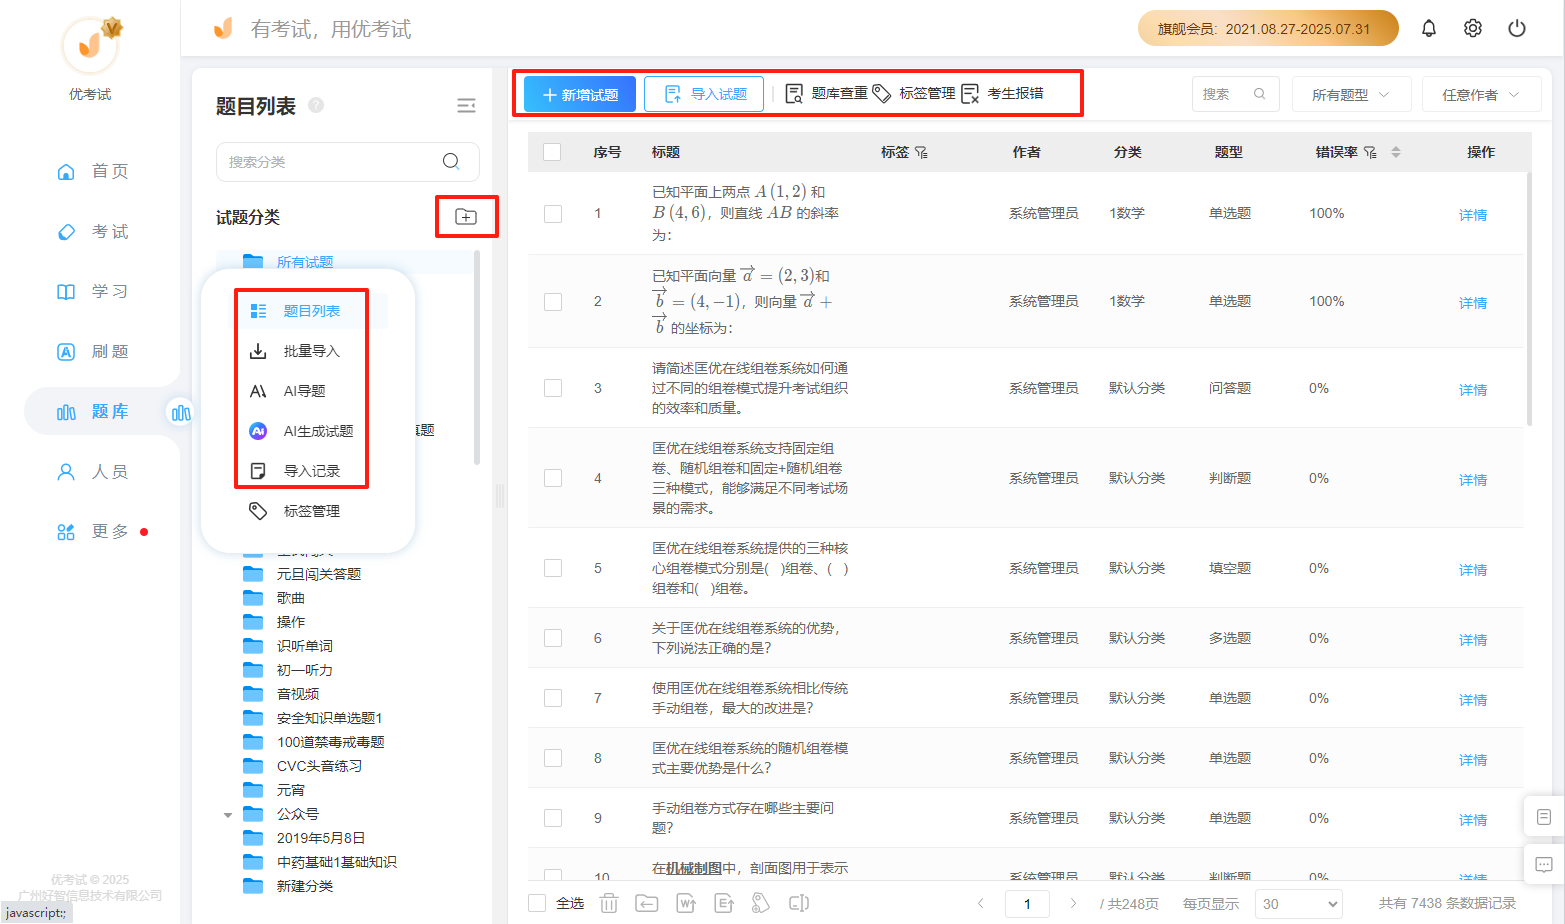Select AI生成试题 in popup menu

coord(318,431)
